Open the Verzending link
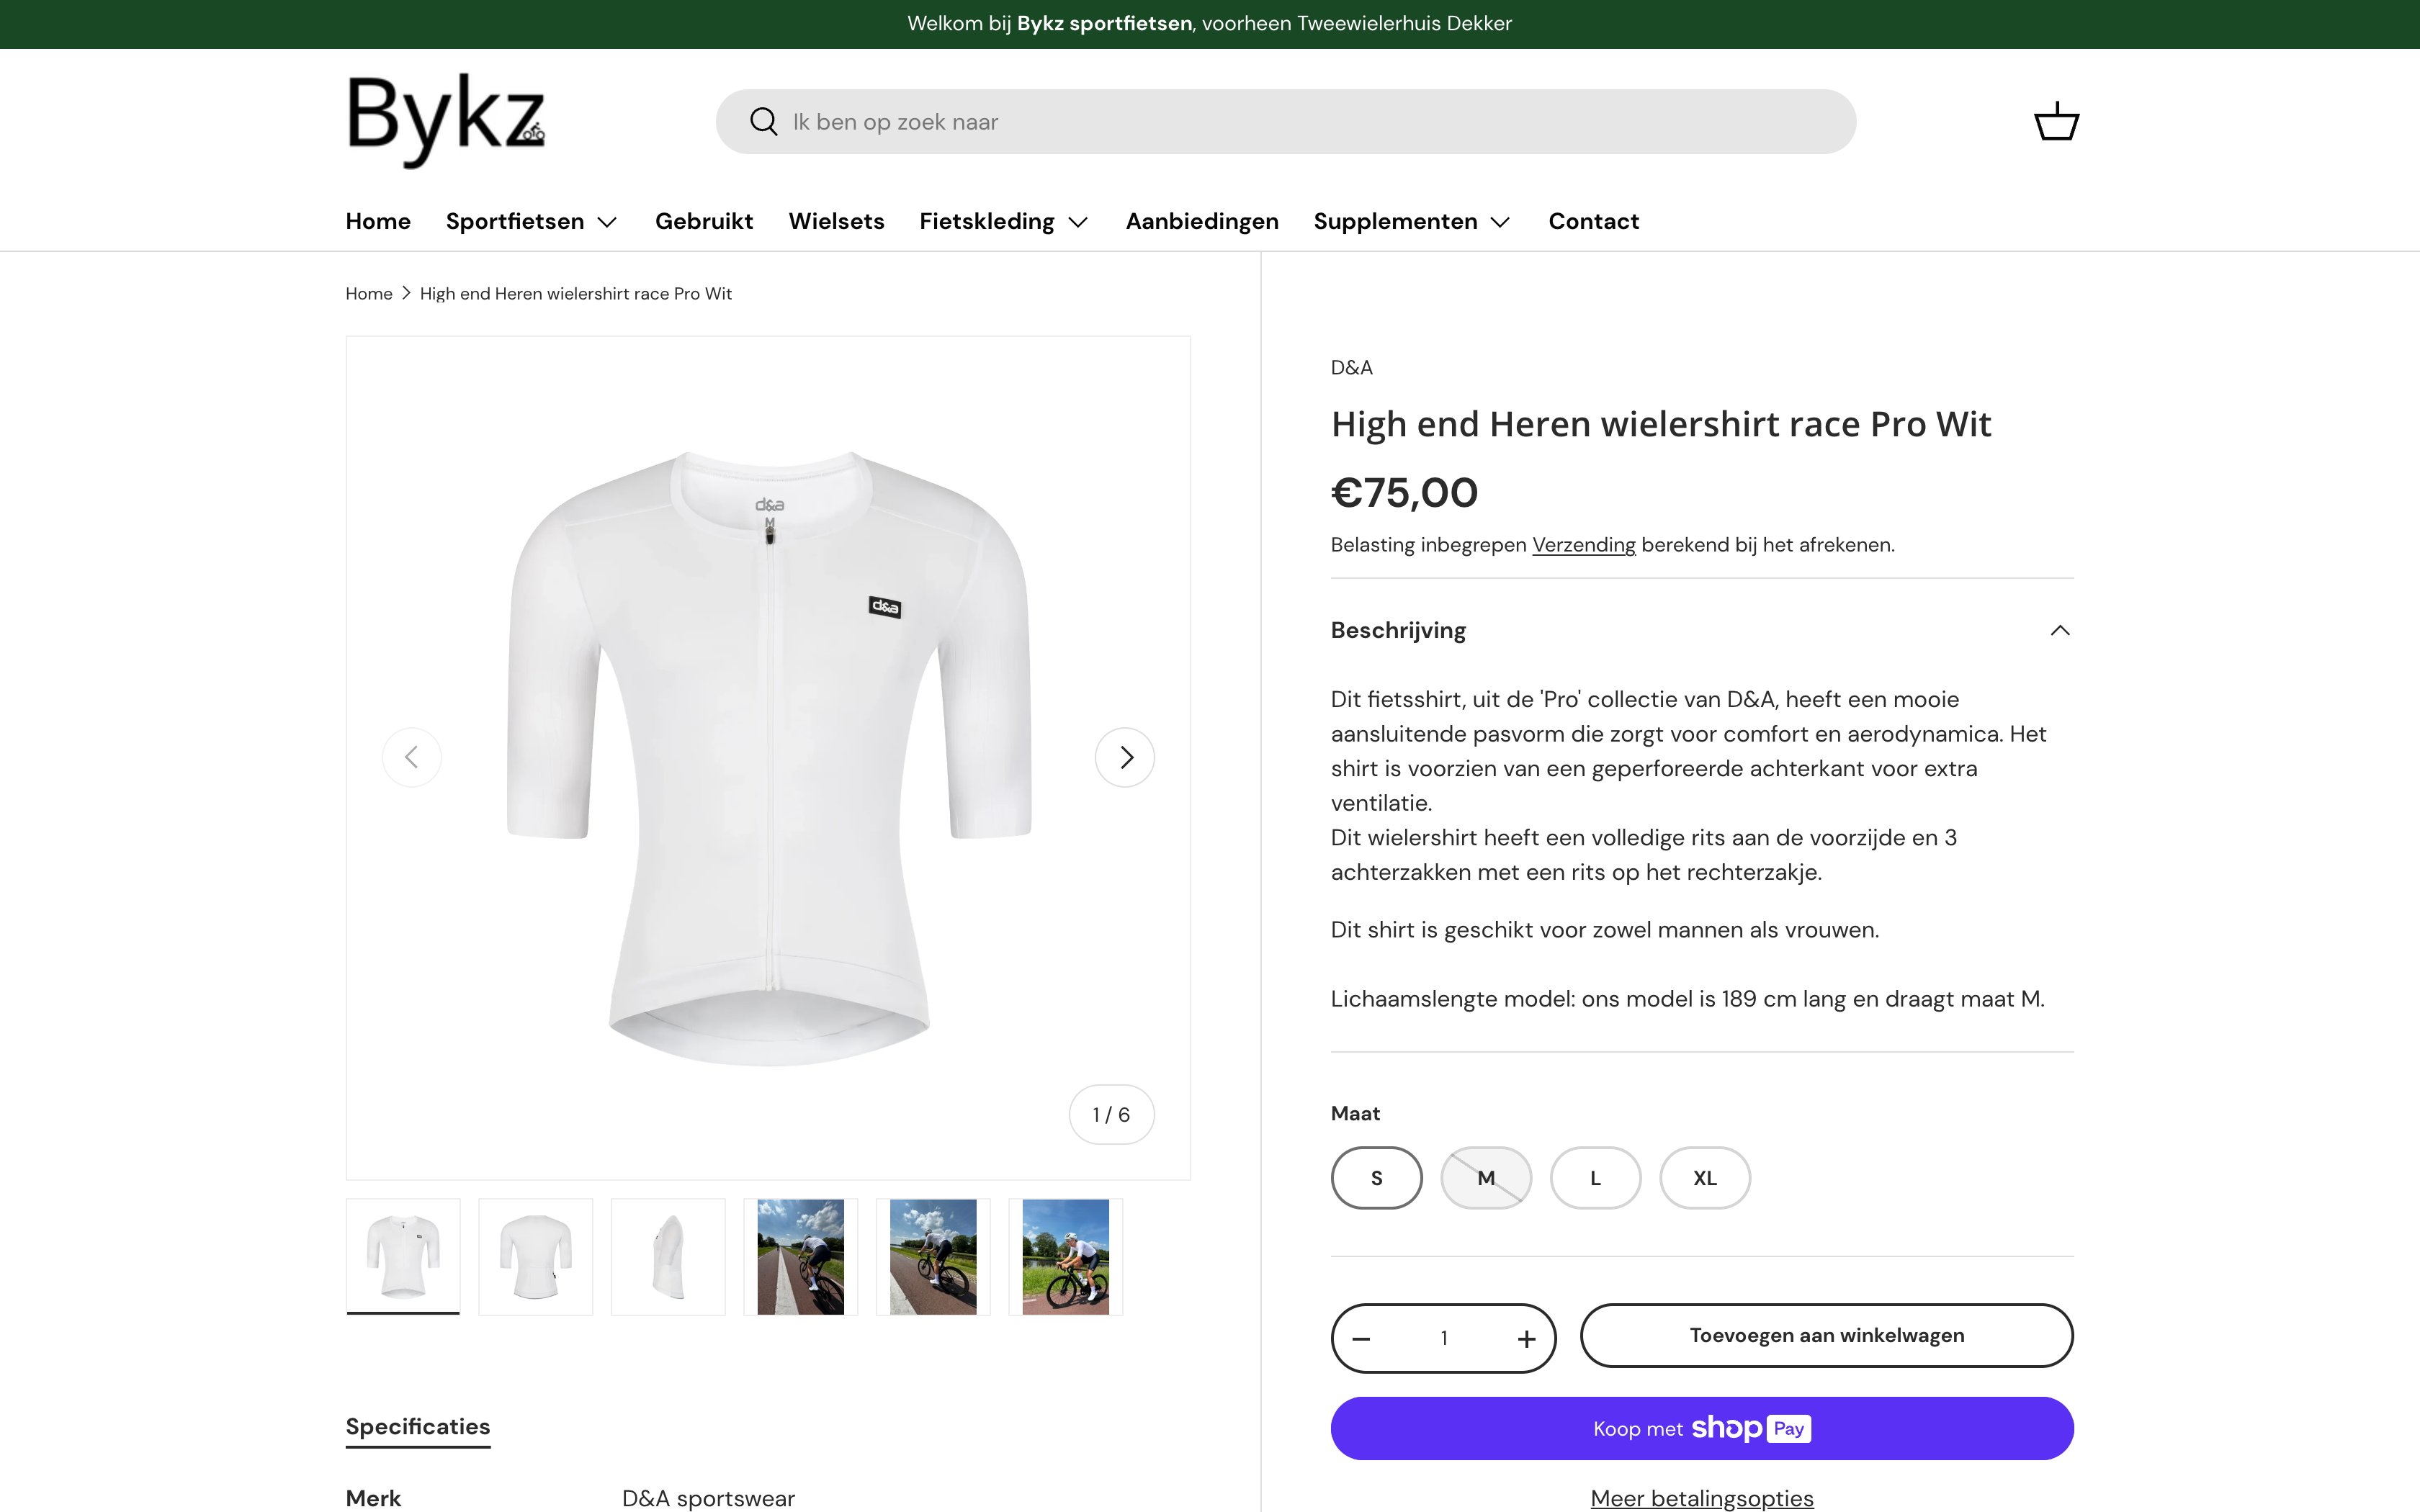The width and height of the screenshot is (2420, 1512). point(1584,544)
